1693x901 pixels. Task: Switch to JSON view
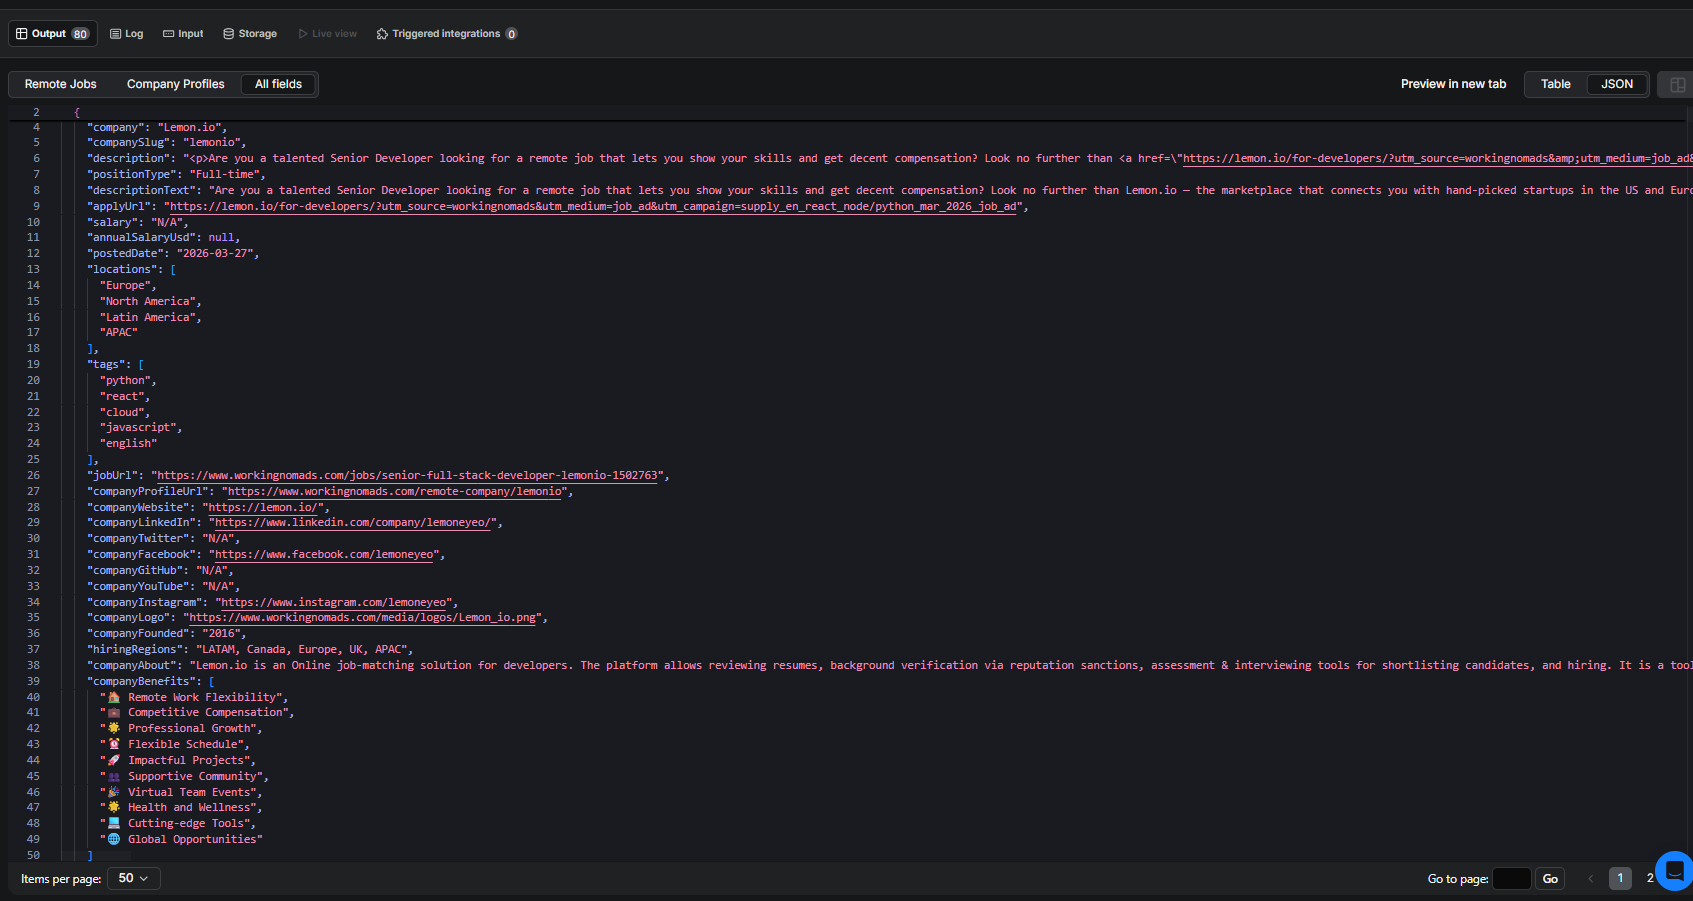point(1617,84)
